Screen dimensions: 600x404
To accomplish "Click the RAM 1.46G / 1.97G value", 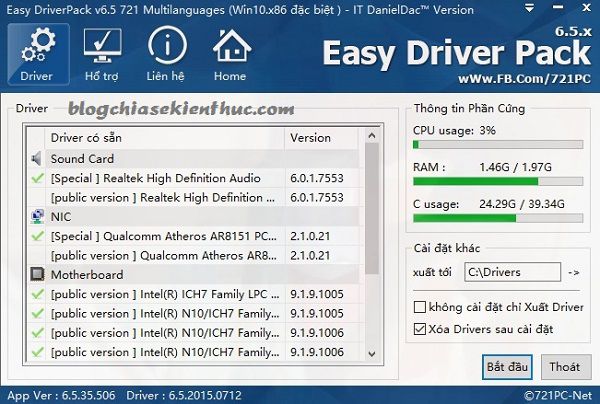I will click(515, 167).
